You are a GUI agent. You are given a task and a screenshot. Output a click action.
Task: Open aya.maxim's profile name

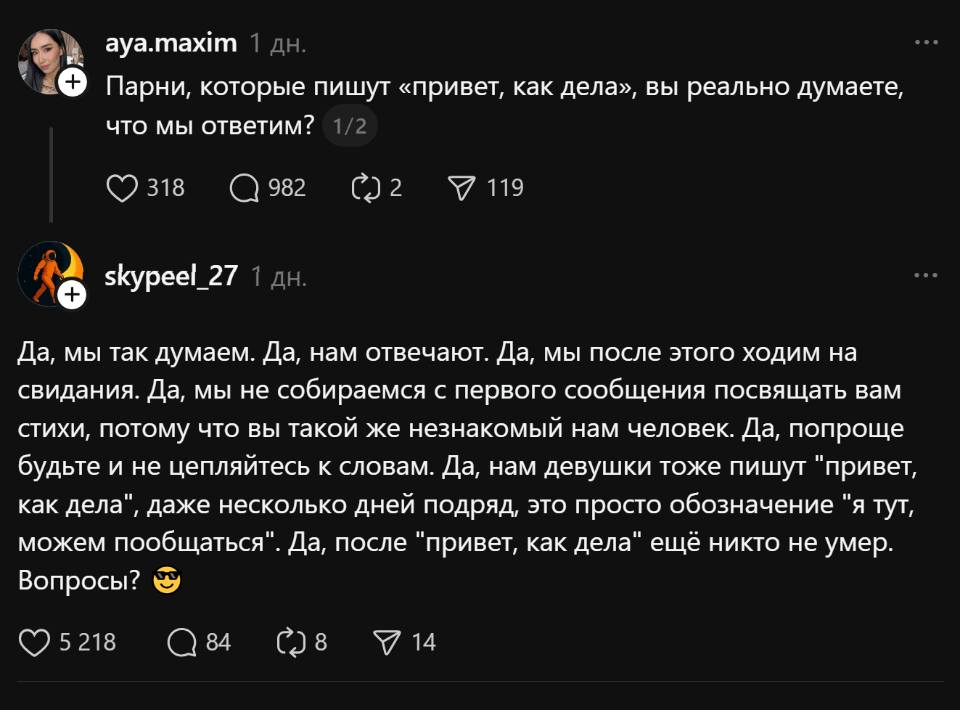(x=169, y=43)
